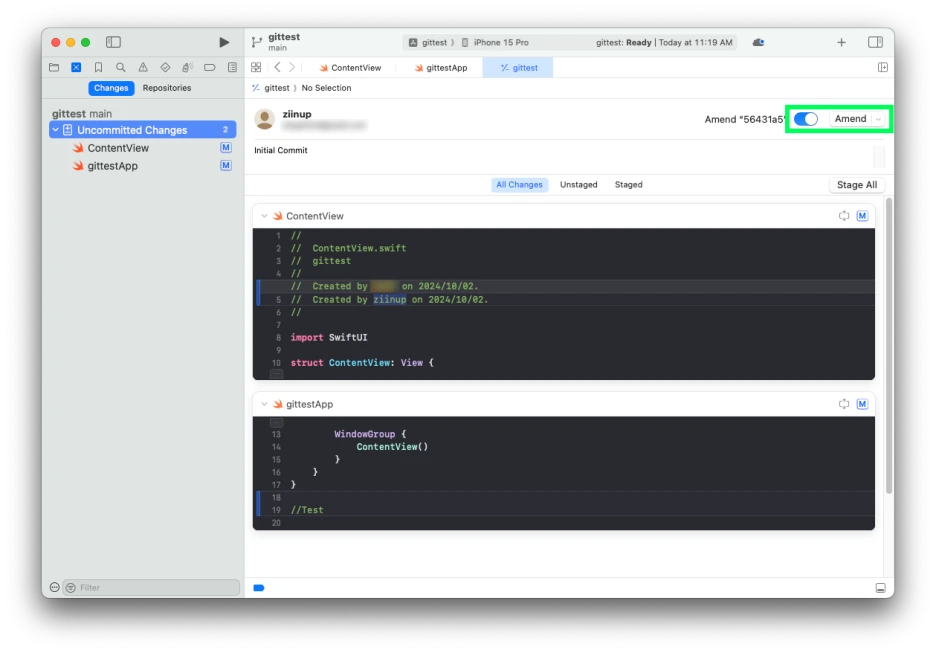Screen dimensions: 936x653
Task: Open the gittest scheme selector
Action: (428, 42)
